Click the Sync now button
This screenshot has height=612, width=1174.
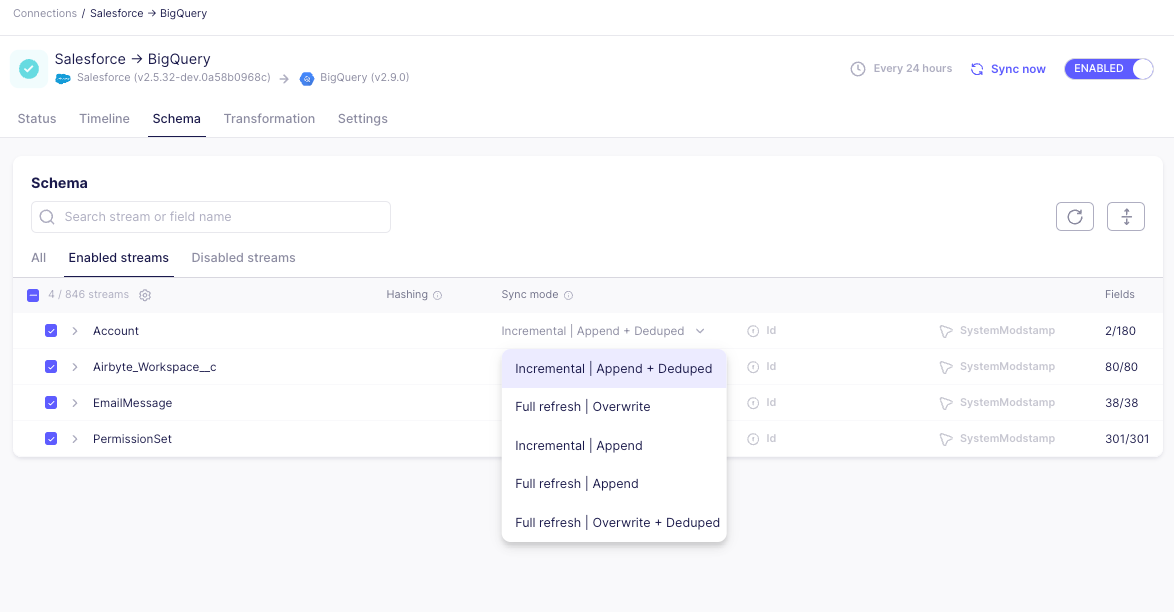[x=1016, y=68]
